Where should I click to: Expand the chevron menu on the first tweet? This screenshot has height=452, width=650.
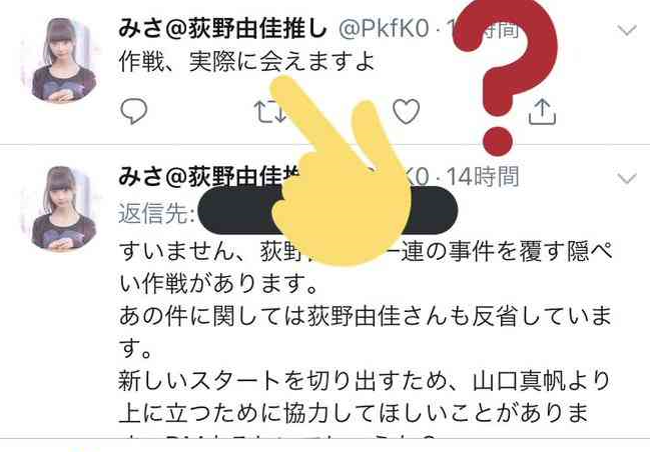click(x=626, y=30)
